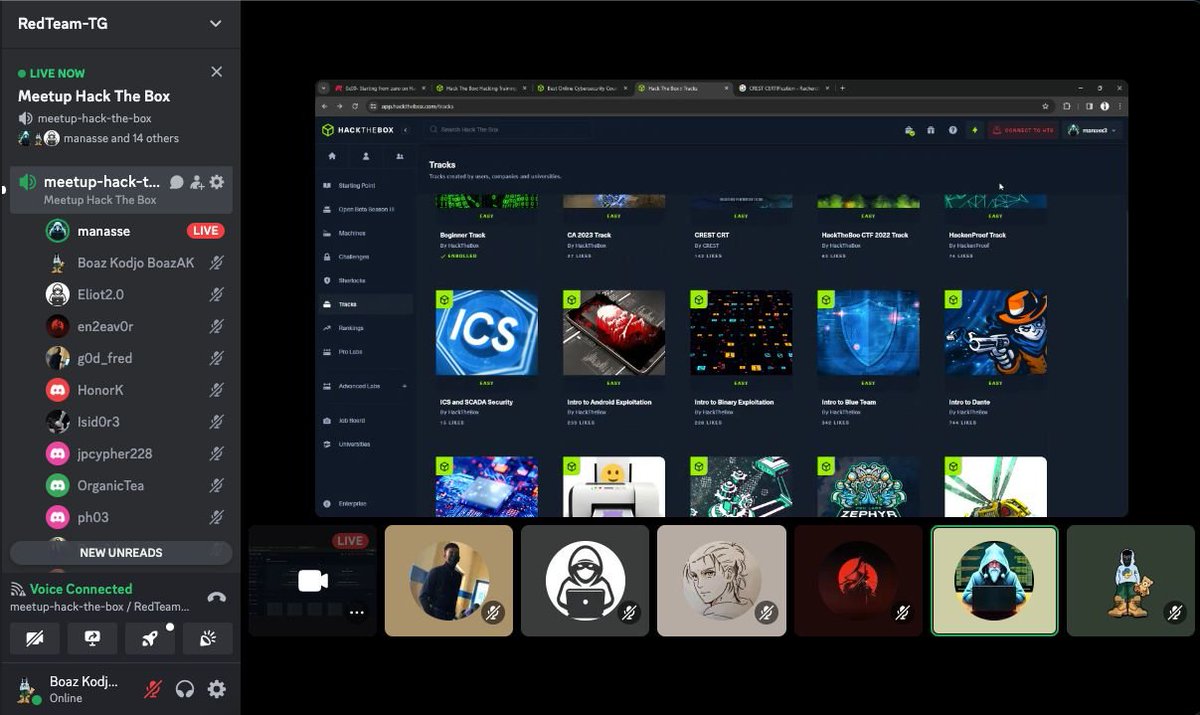1200x715 pixels.
Task: Select user Boaz Kodjo BoazAK in list
Action: [x=134, y=263]
